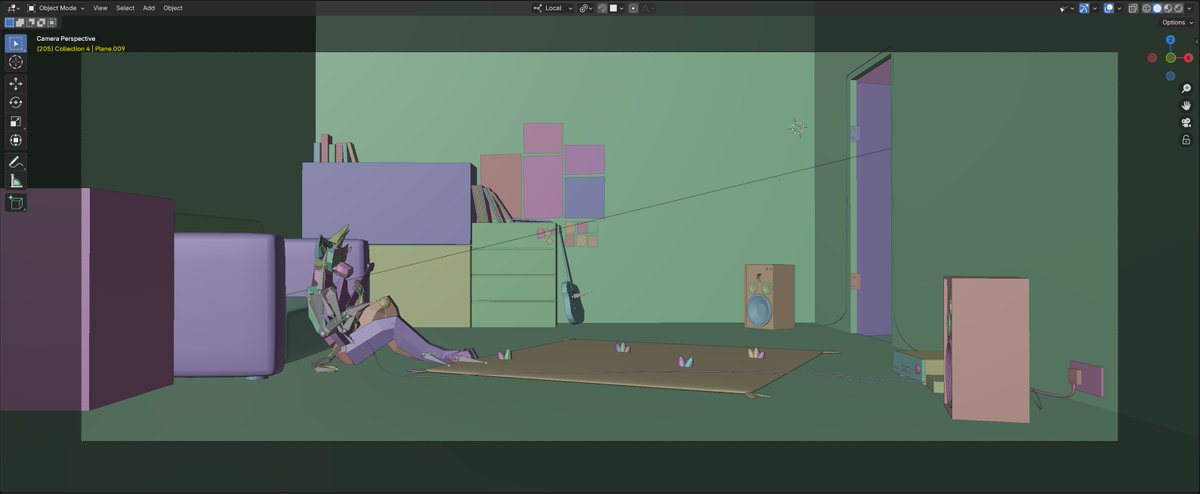This screenshot has height=494, width=1200.
Task: Select the Annotate tool
Action: pyautogui.click(x=15, y=162)
